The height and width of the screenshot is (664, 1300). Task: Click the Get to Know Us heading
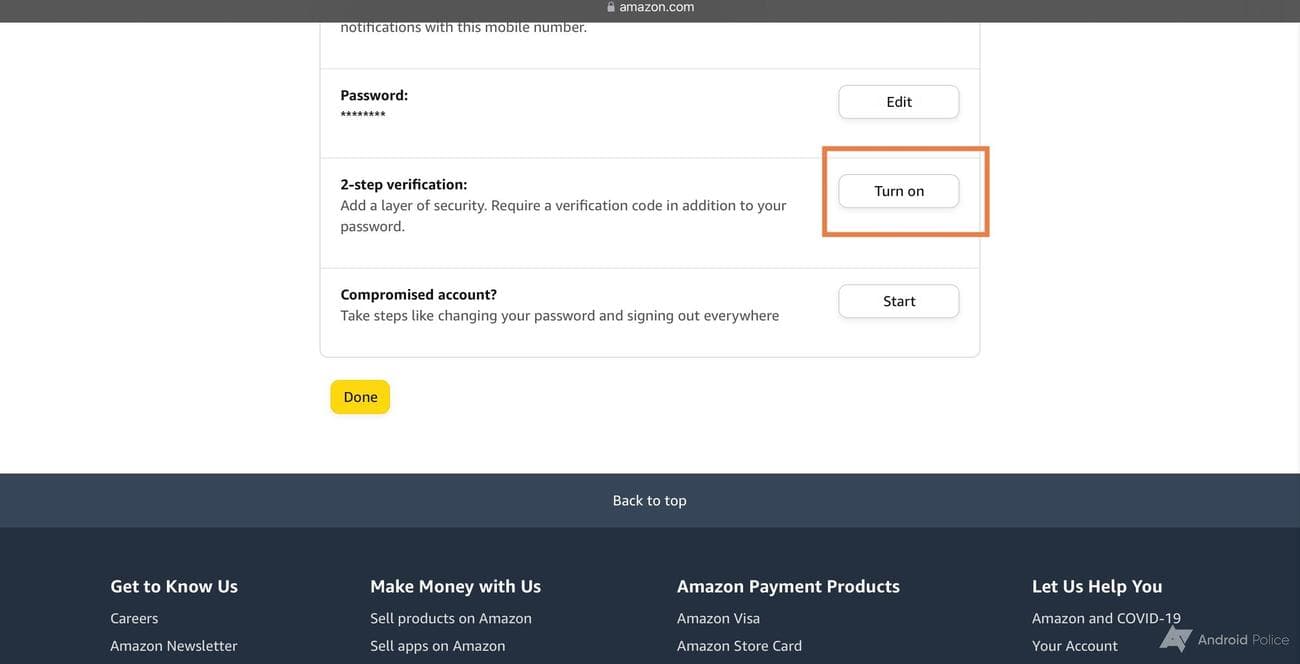click(x=174, y=586)
